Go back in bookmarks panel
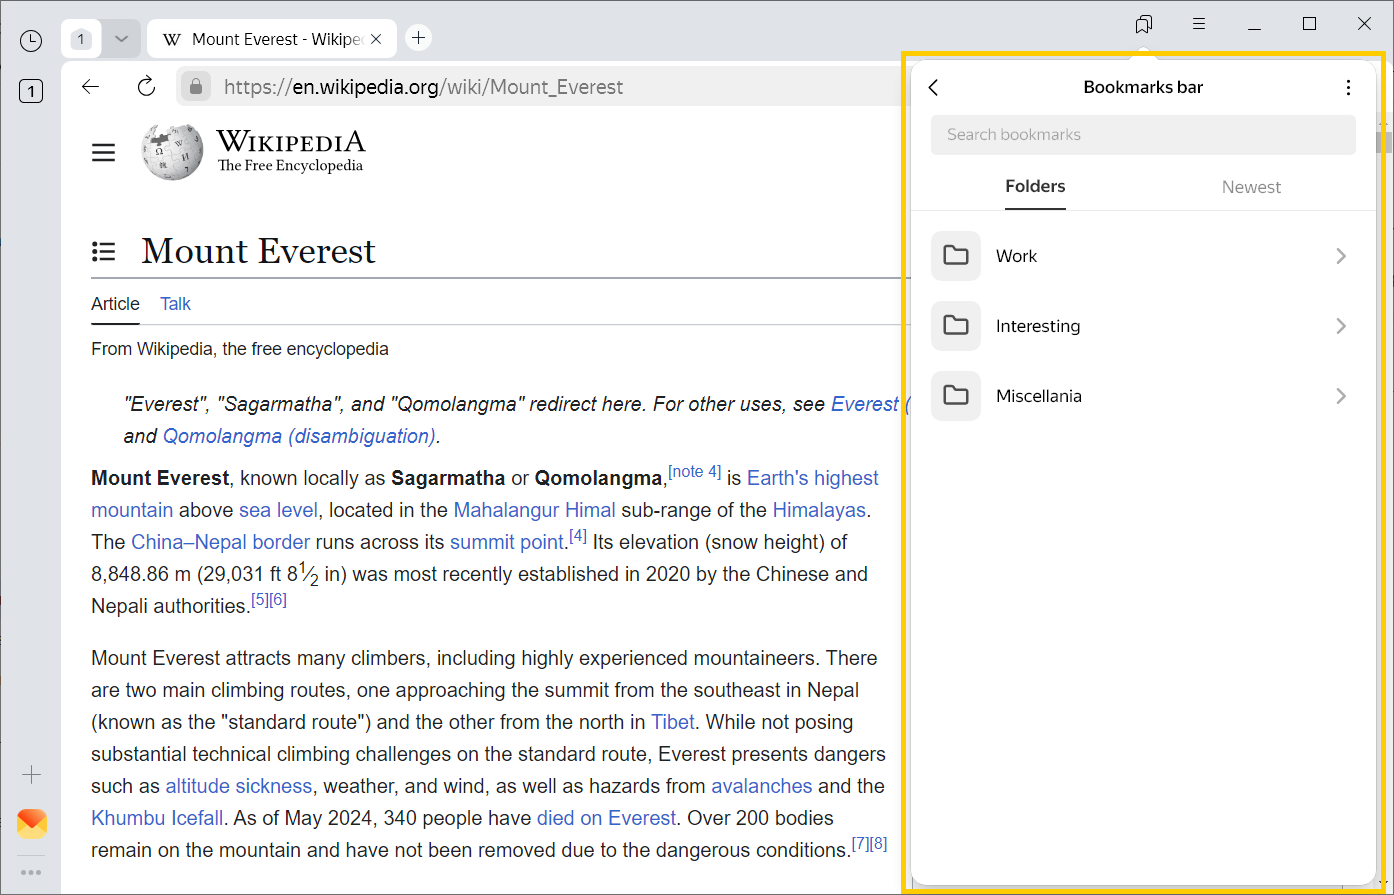This screenshot has height=895, width=1394. (934, 88)
